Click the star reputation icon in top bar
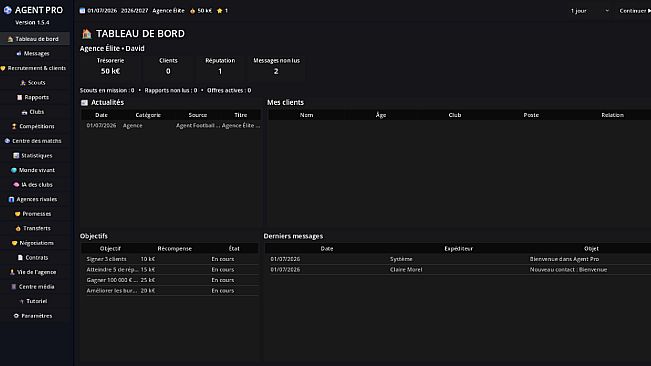This screenshot has height=366, width=651. pyautogui.click(x=220, y=11)
